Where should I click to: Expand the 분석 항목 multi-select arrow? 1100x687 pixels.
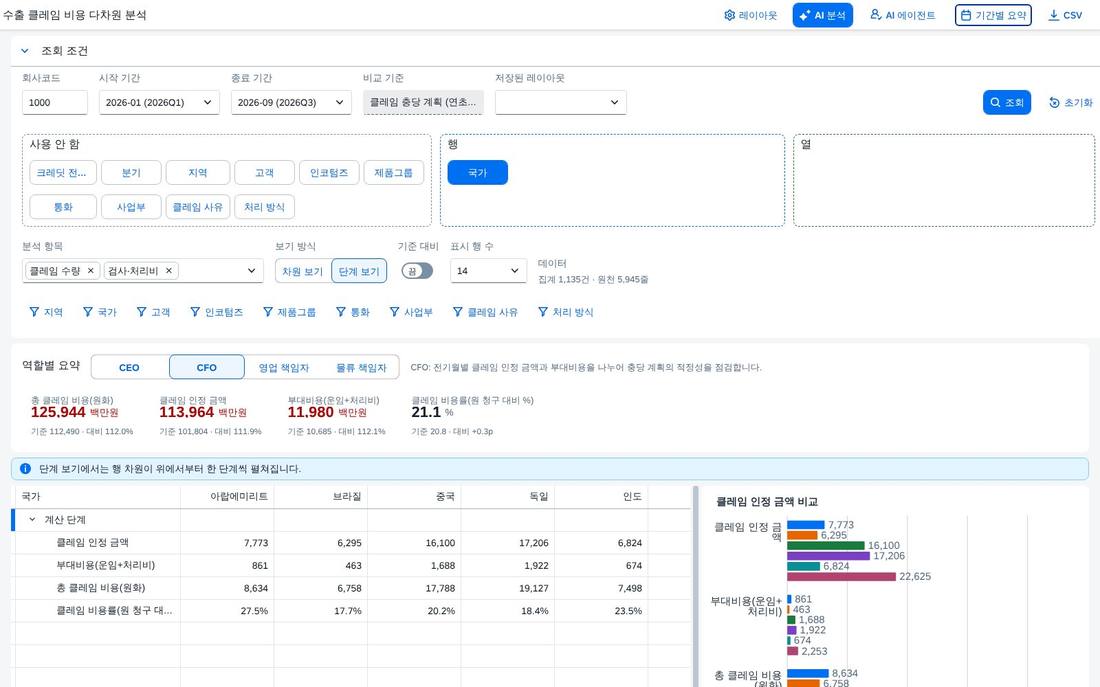[x=252, y=271]
